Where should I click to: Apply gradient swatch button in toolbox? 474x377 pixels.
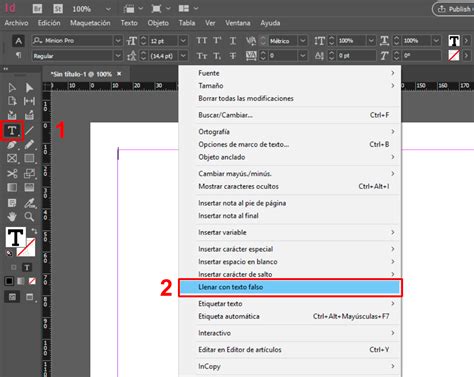21,281
